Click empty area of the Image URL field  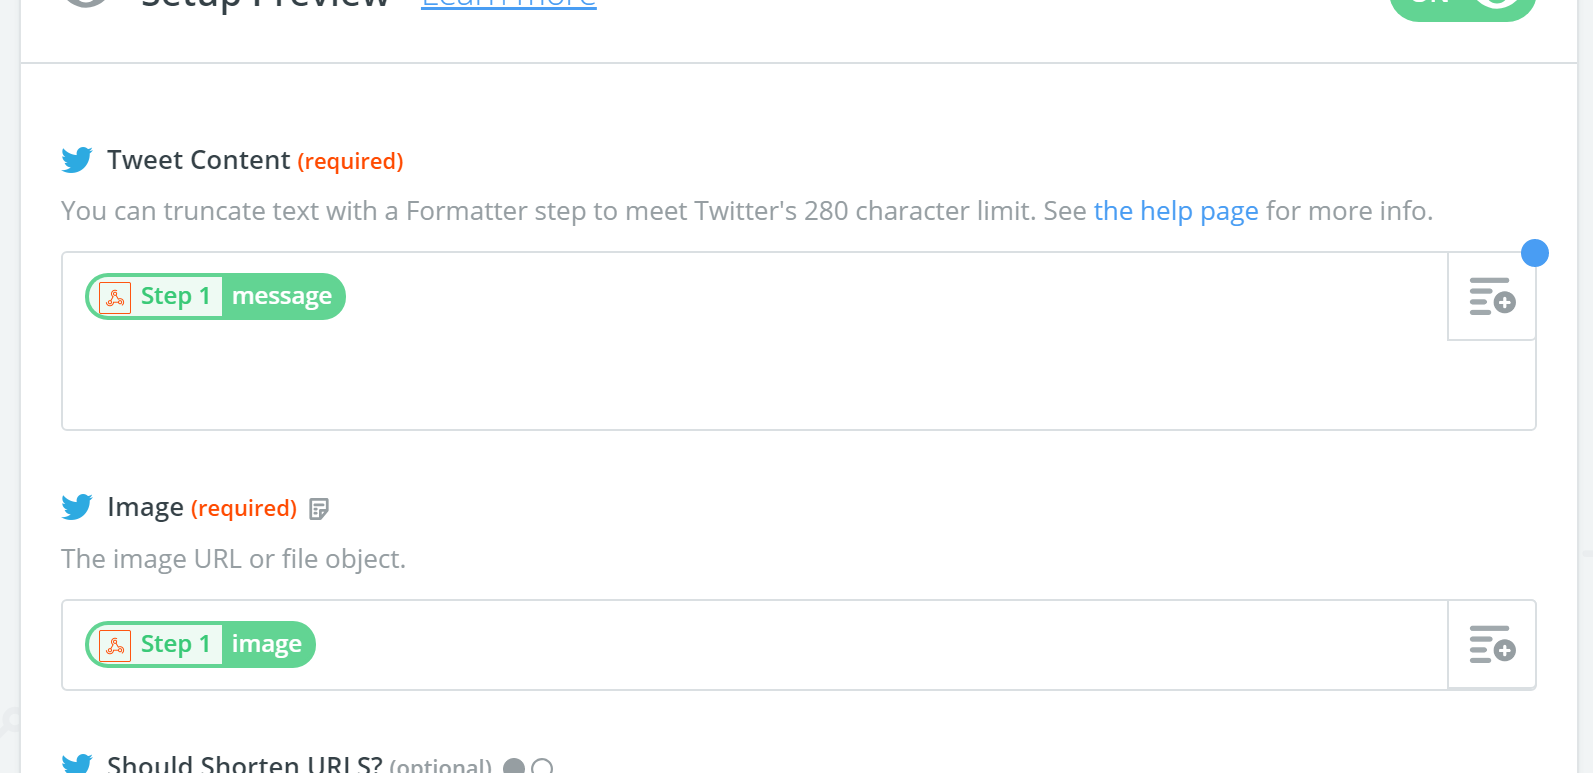coord(880,645)
